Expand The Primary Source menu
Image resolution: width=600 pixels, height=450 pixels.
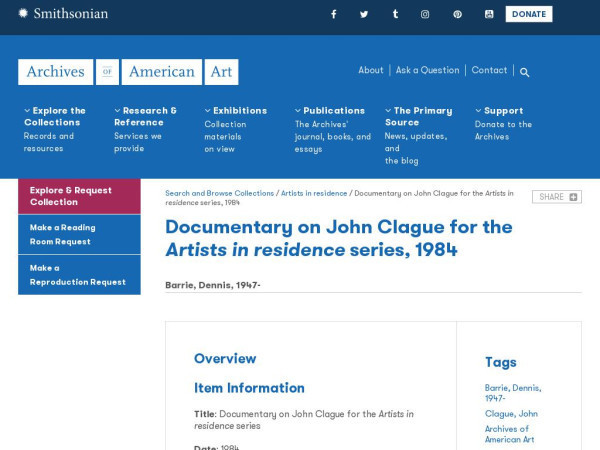(419, 116)
